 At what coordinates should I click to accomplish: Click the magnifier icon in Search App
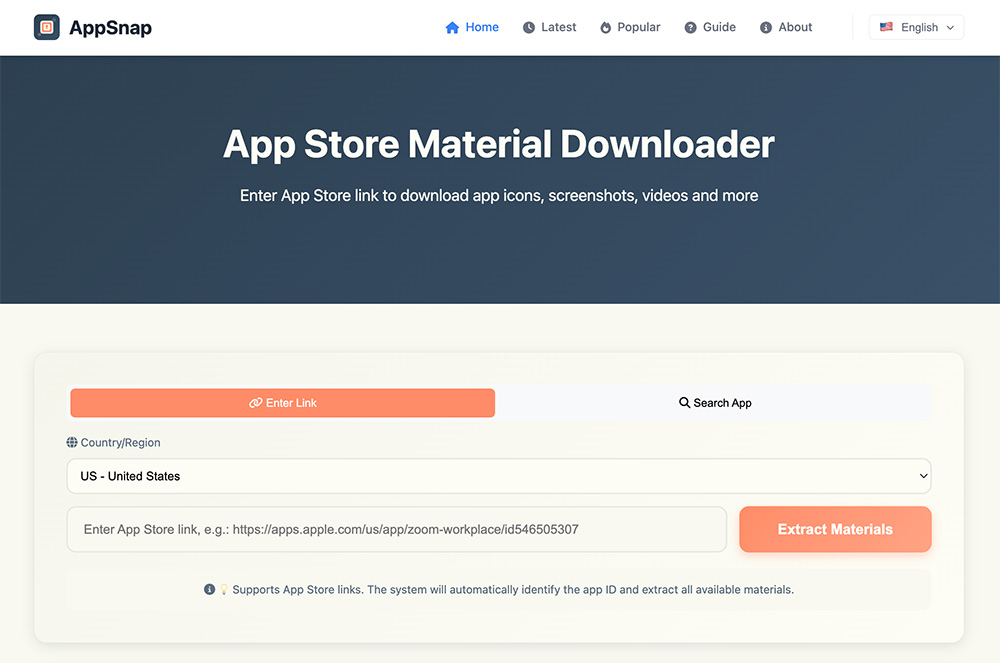684,402
